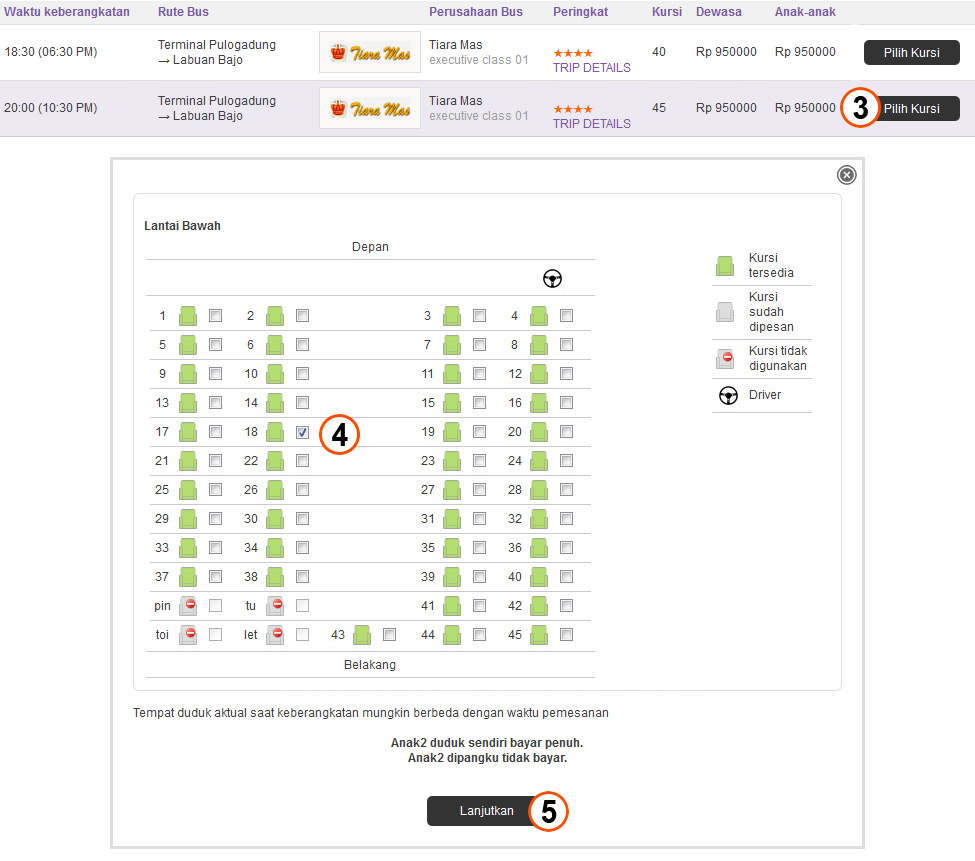This screenshot has width=975, height=861.
Task: Click the seat count 40 in the 18:30 row
Action: 658,52
